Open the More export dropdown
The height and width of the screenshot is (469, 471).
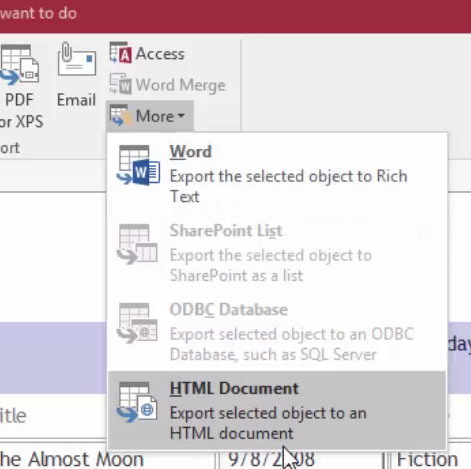click(x=149, y=116)
